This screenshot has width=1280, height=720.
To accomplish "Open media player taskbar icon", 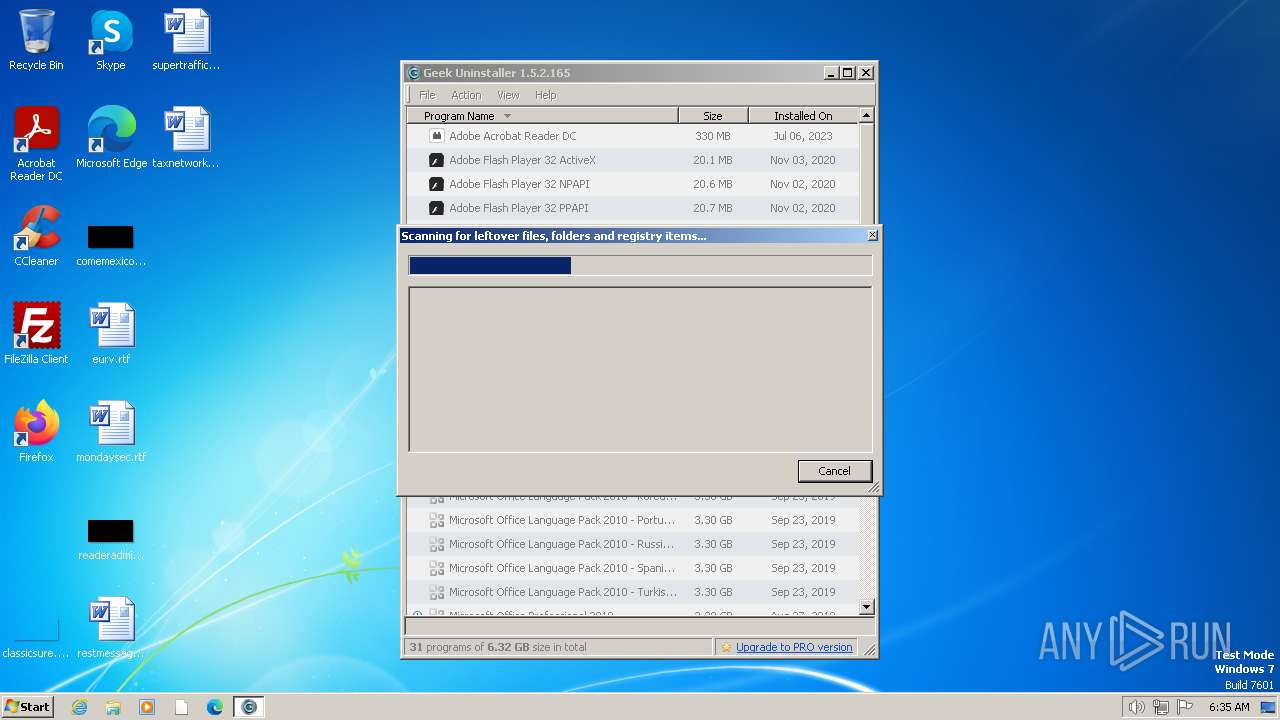I will (147, 707).
